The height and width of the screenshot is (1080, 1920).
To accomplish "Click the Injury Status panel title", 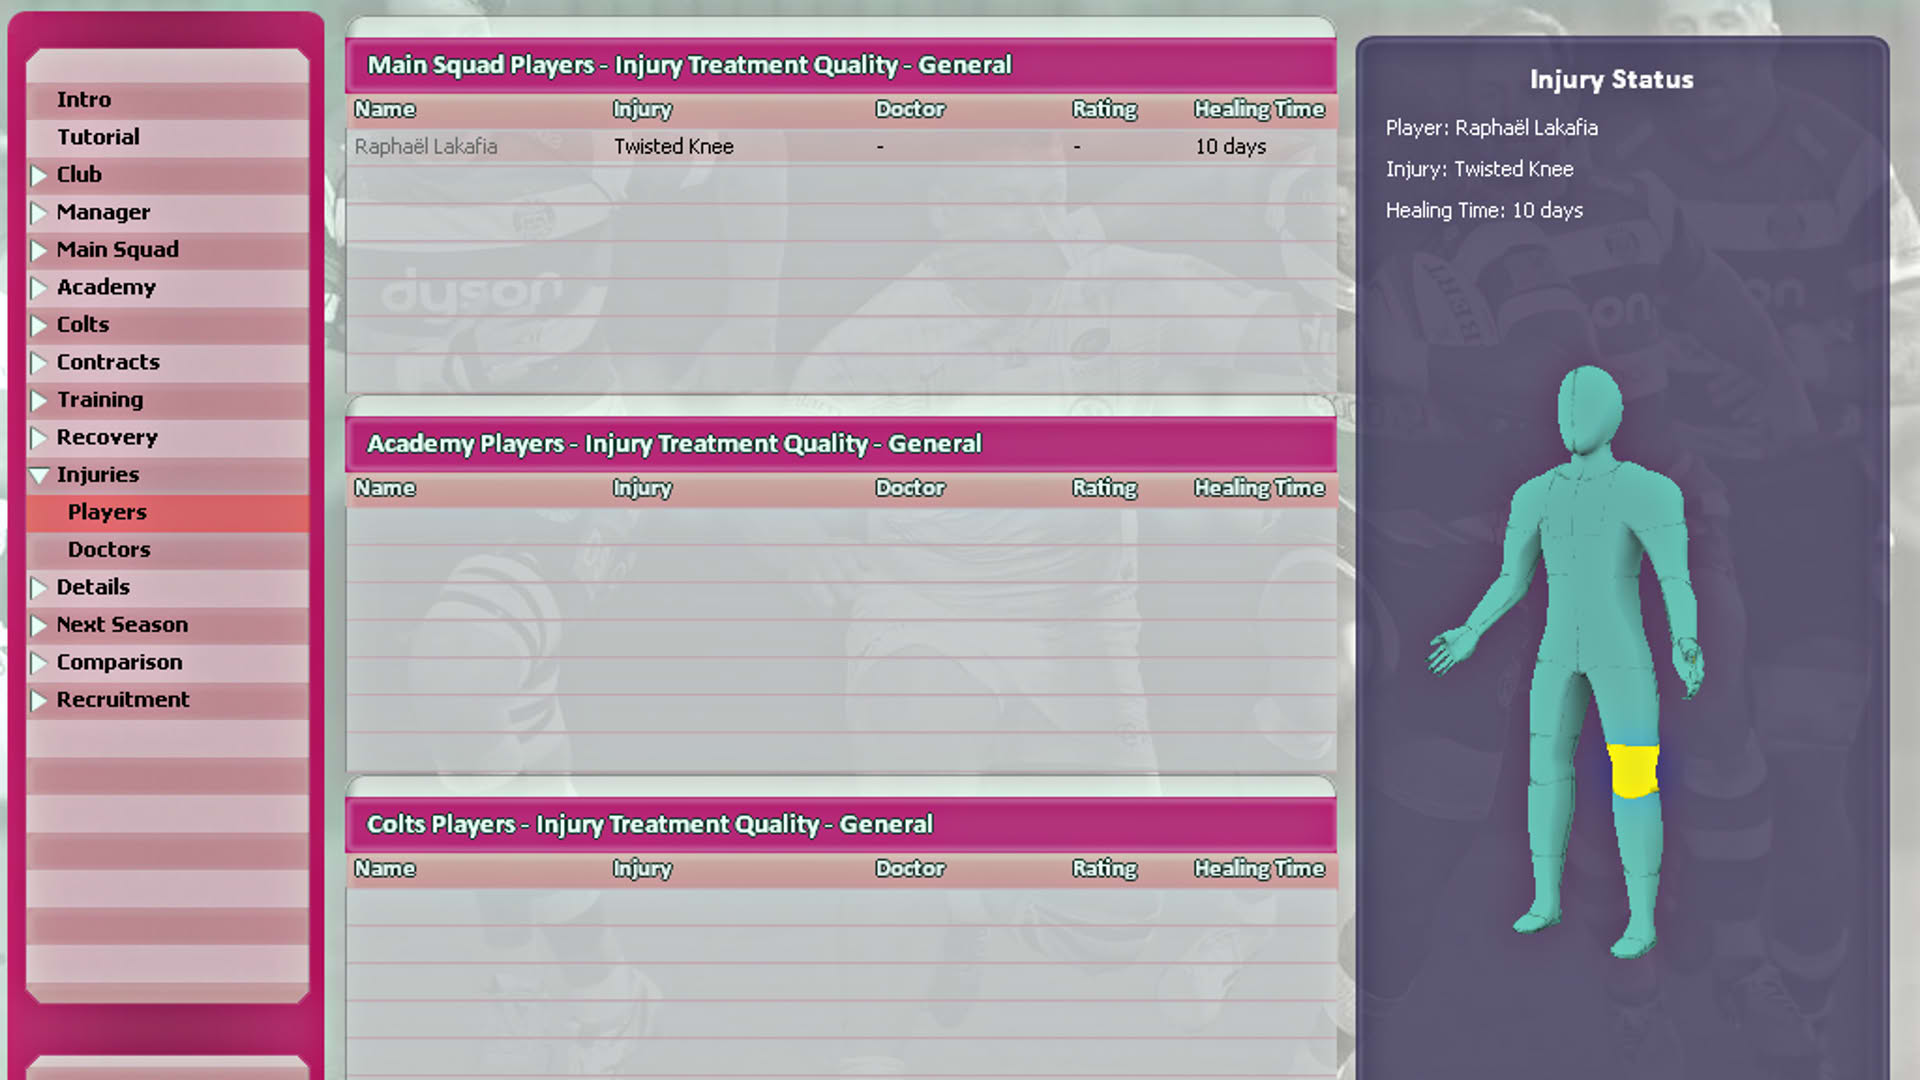I will pyautogui.click(x=1611, y=79).
